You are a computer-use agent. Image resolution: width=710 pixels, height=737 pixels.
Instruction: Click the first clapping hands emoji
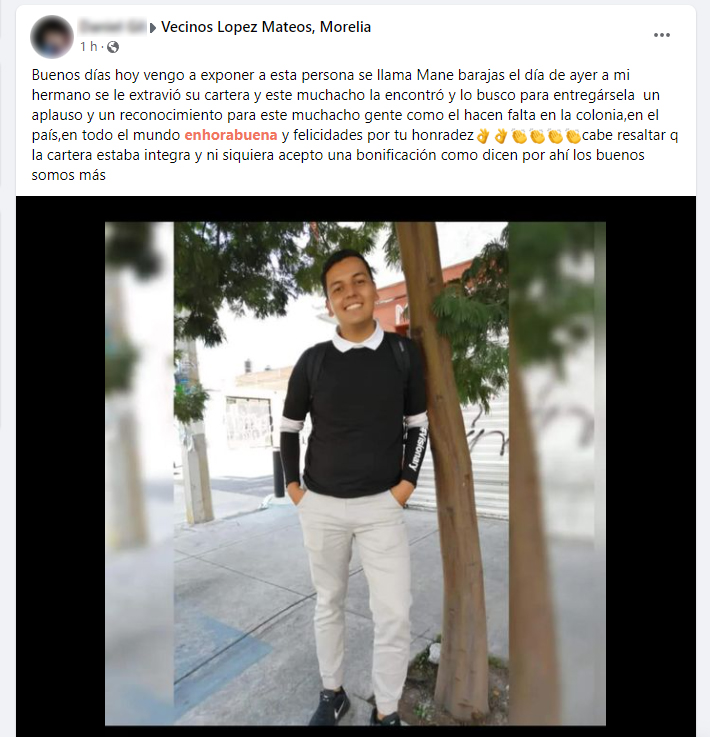pos(519,136)
